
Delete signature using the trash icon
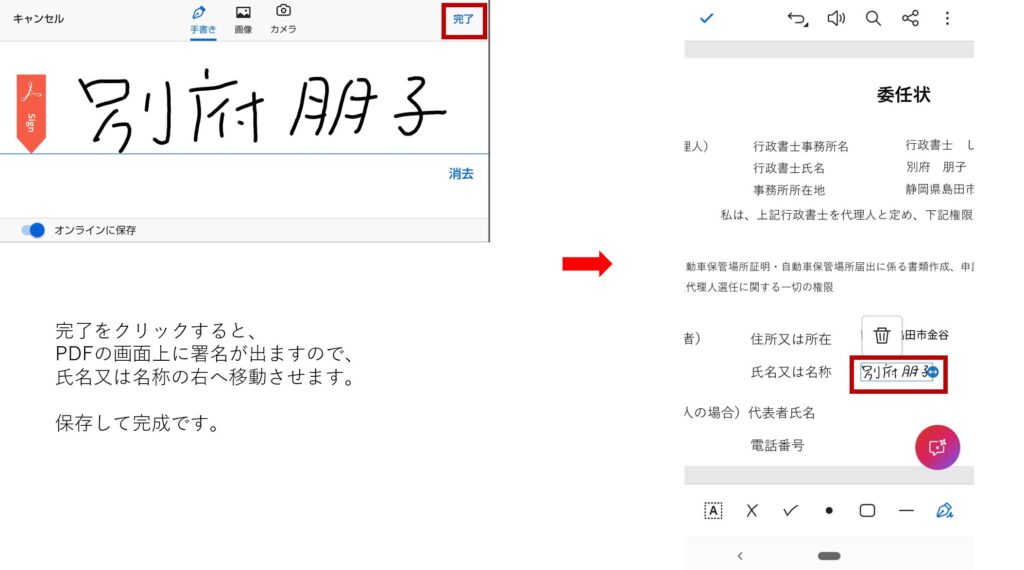[881, 336]
